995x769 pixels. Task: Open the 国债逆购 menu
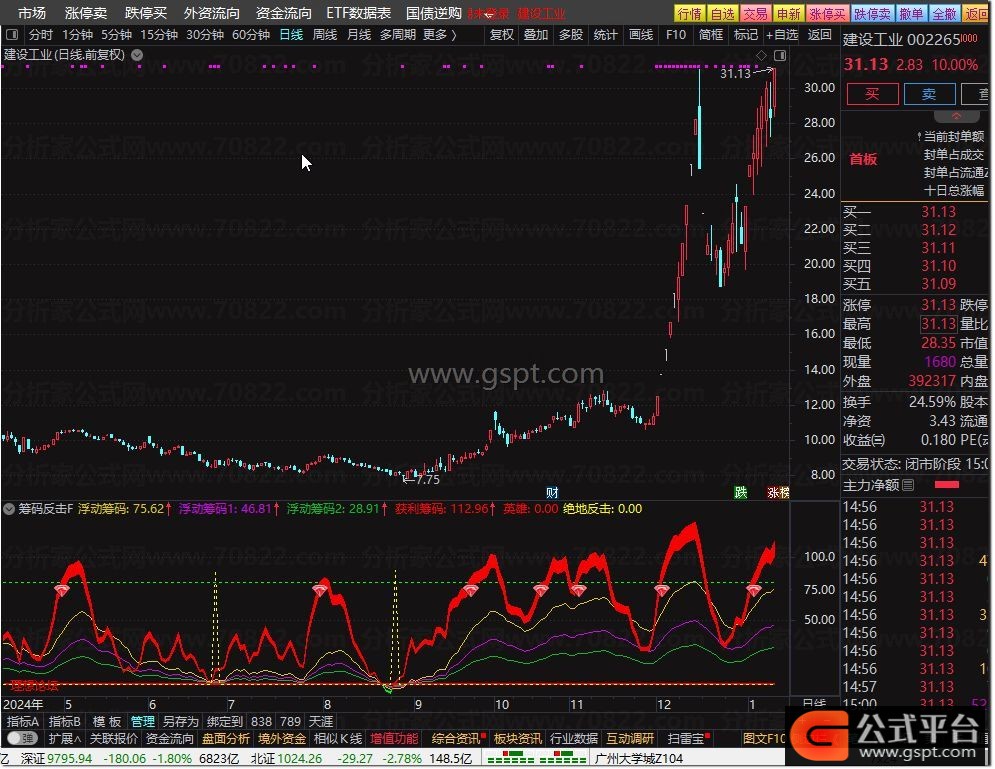click(434, 13)
